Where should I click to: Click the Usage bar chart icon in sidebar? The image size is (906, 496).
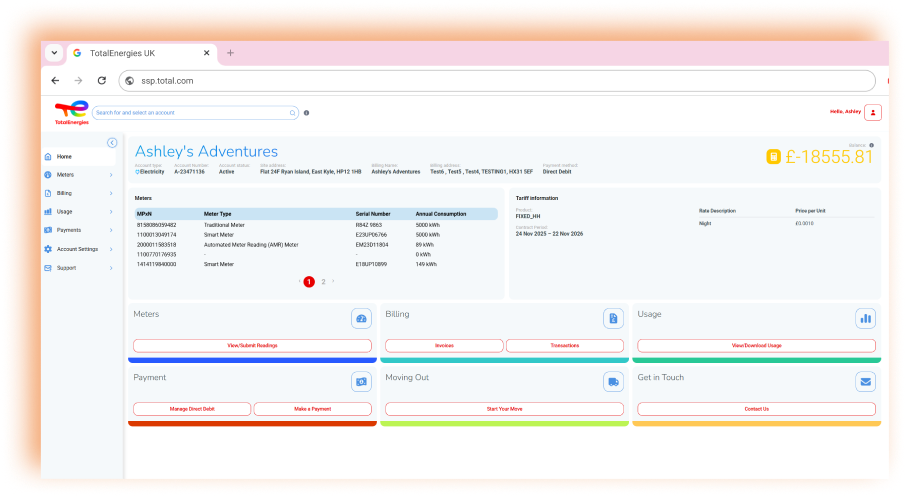point(48,212)
